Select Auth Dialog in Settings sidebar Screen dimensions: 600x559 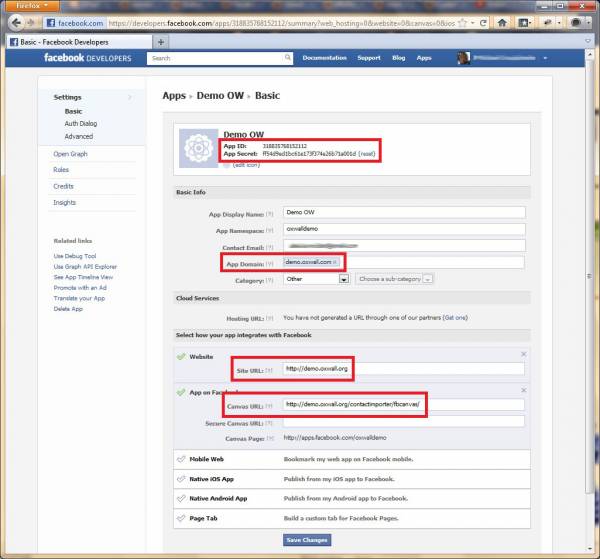pos(81,124)
